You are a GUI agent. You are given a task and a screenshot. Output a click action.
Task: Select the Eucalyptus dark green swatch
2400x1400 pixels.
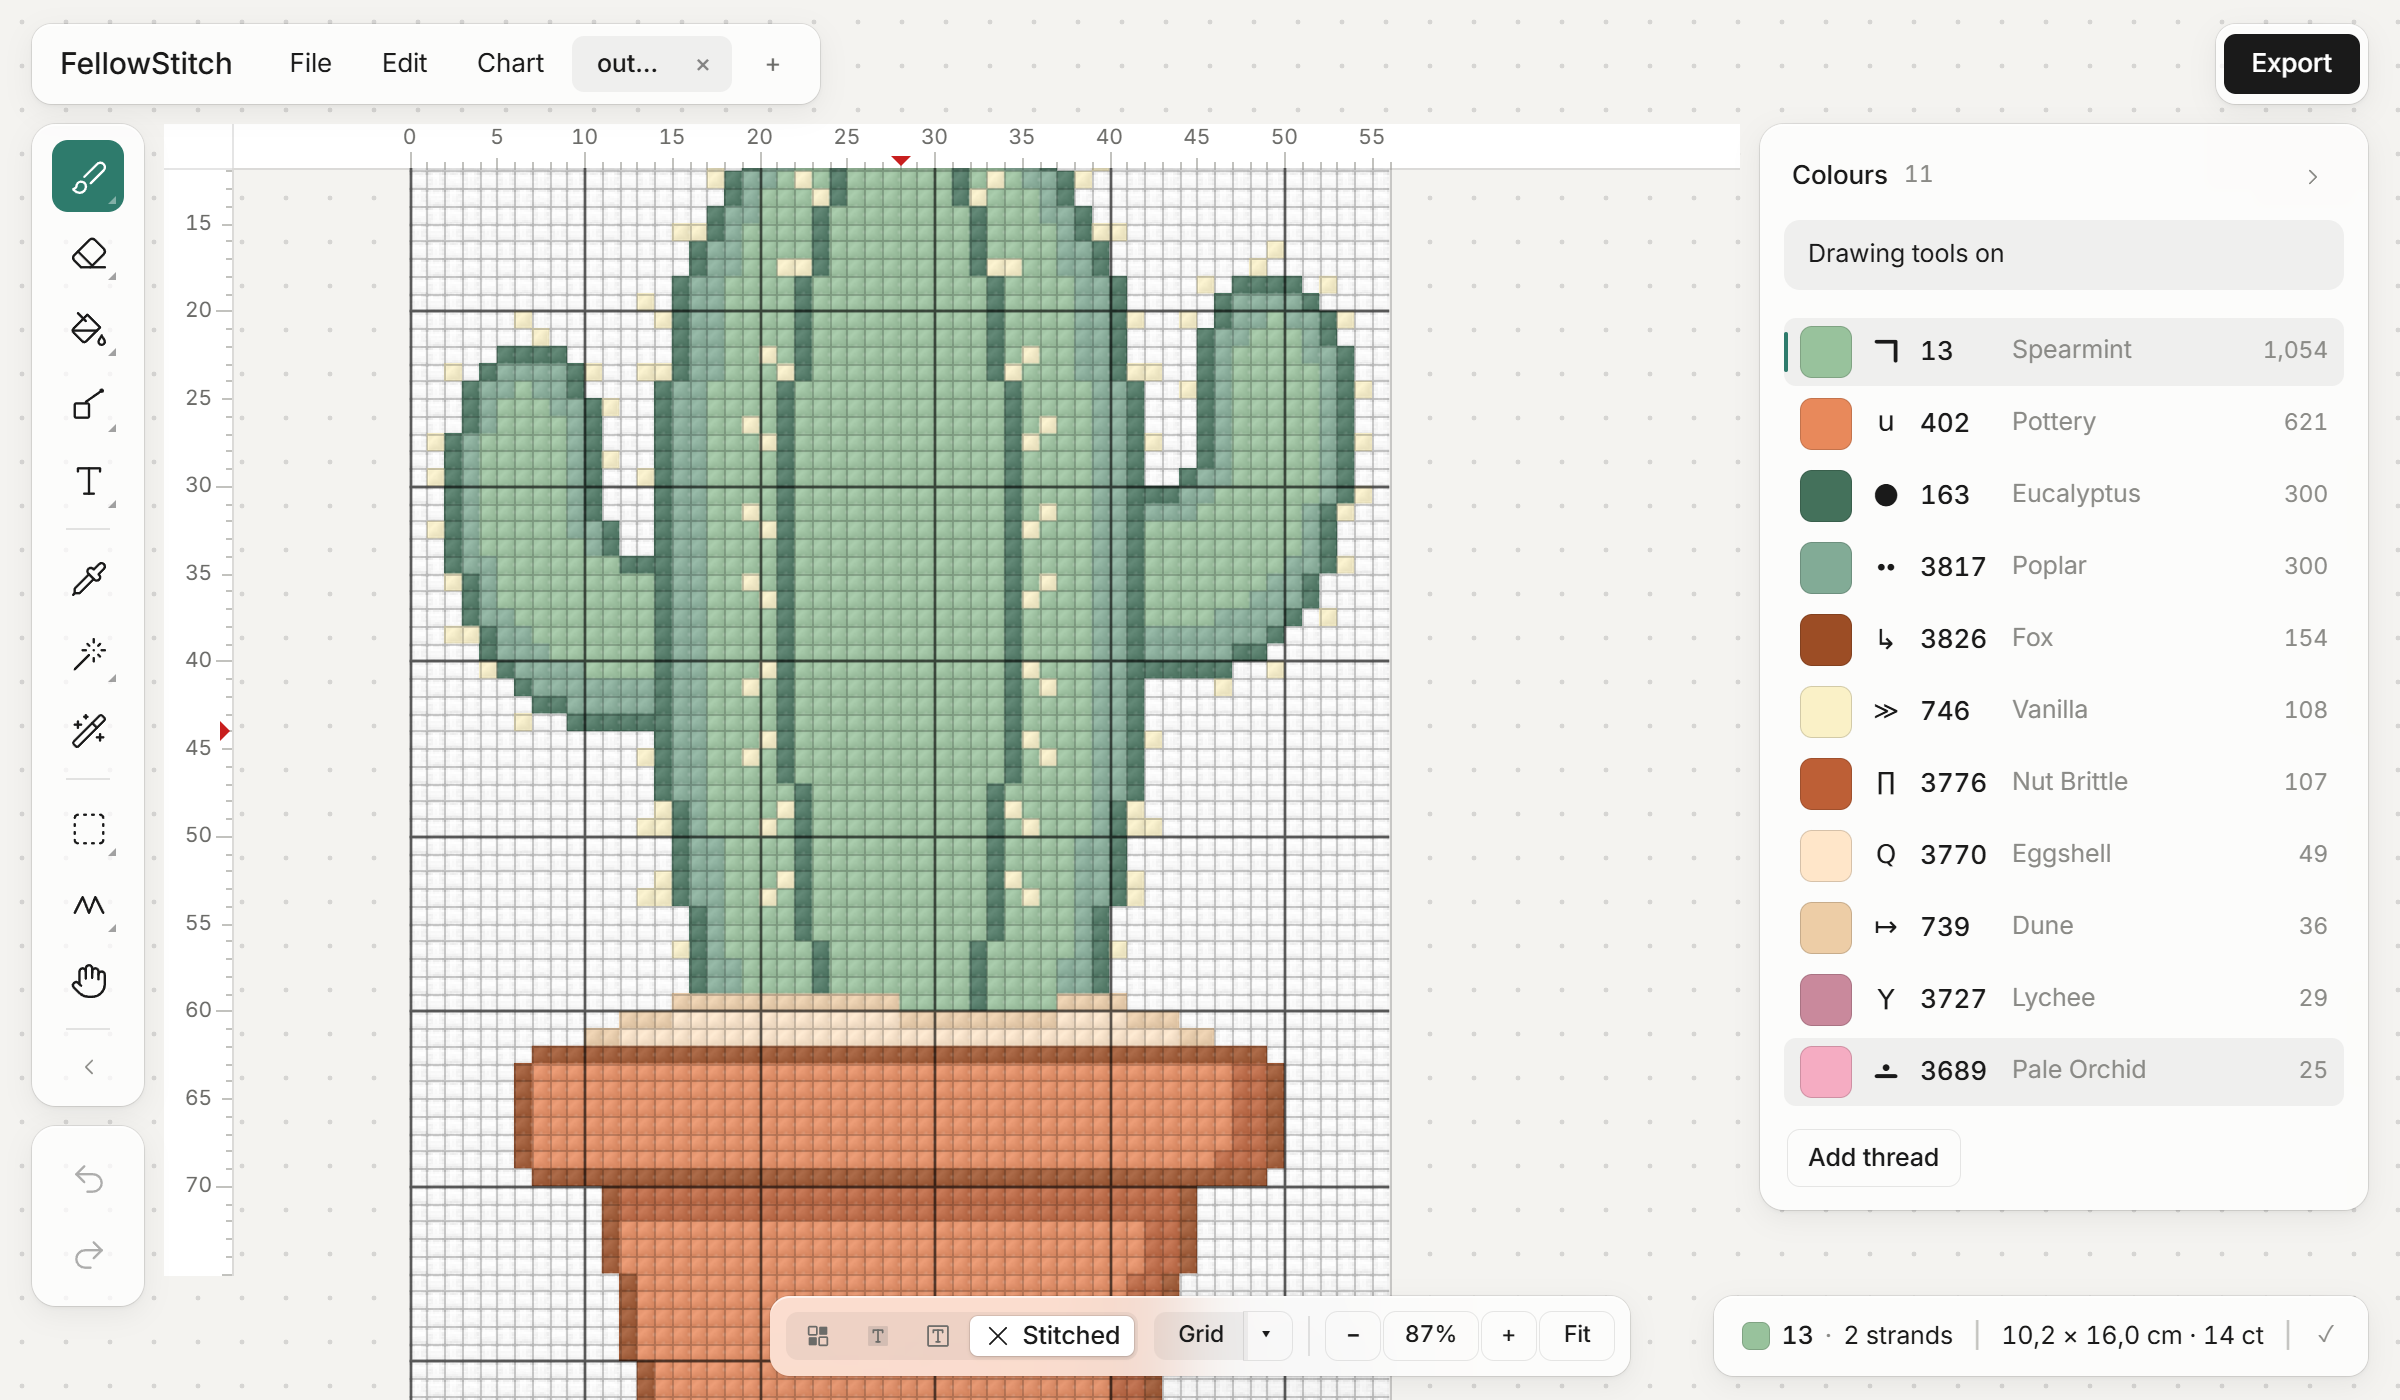point(1826,496)
